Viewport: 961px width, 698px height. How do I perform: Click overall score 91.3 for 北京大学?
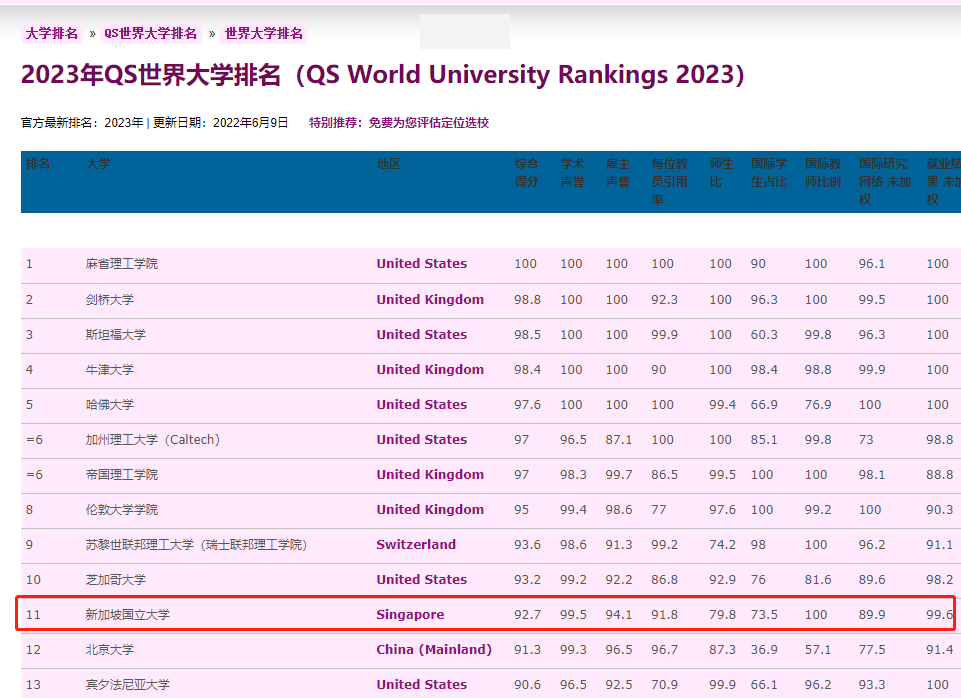527,650
